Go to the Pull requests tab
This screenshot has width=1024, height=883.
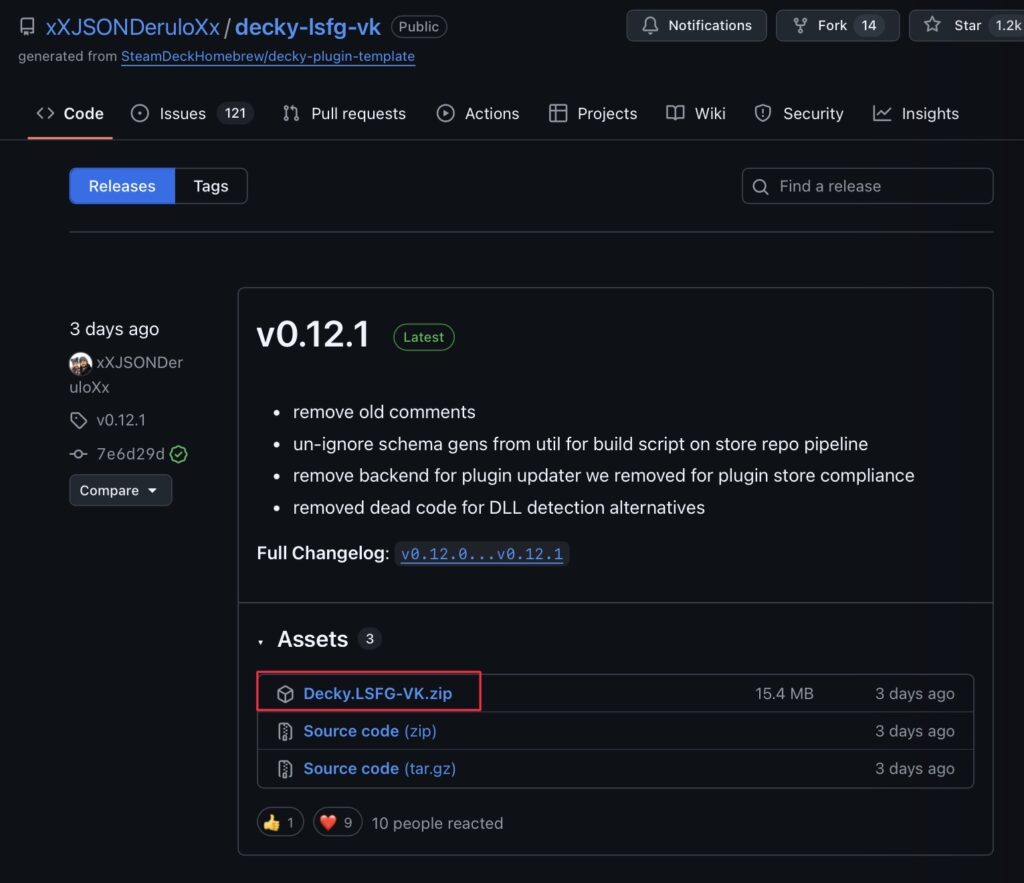point(345,114)
